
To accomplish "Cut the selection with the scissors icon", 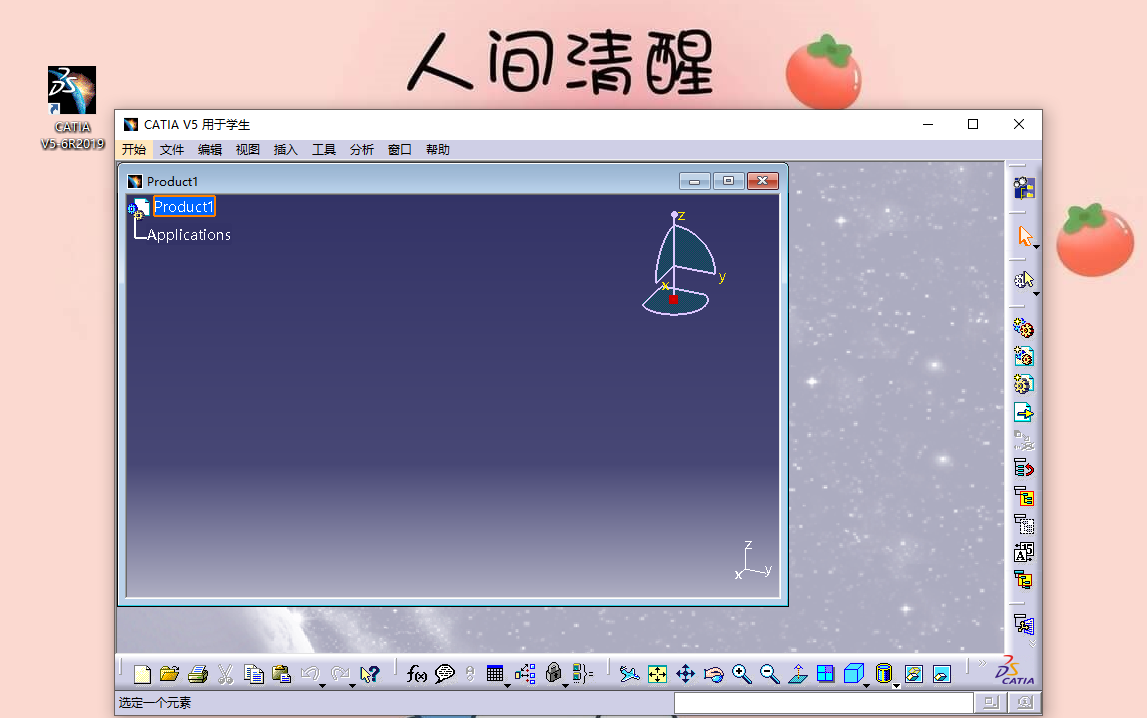I will (225, 674).
